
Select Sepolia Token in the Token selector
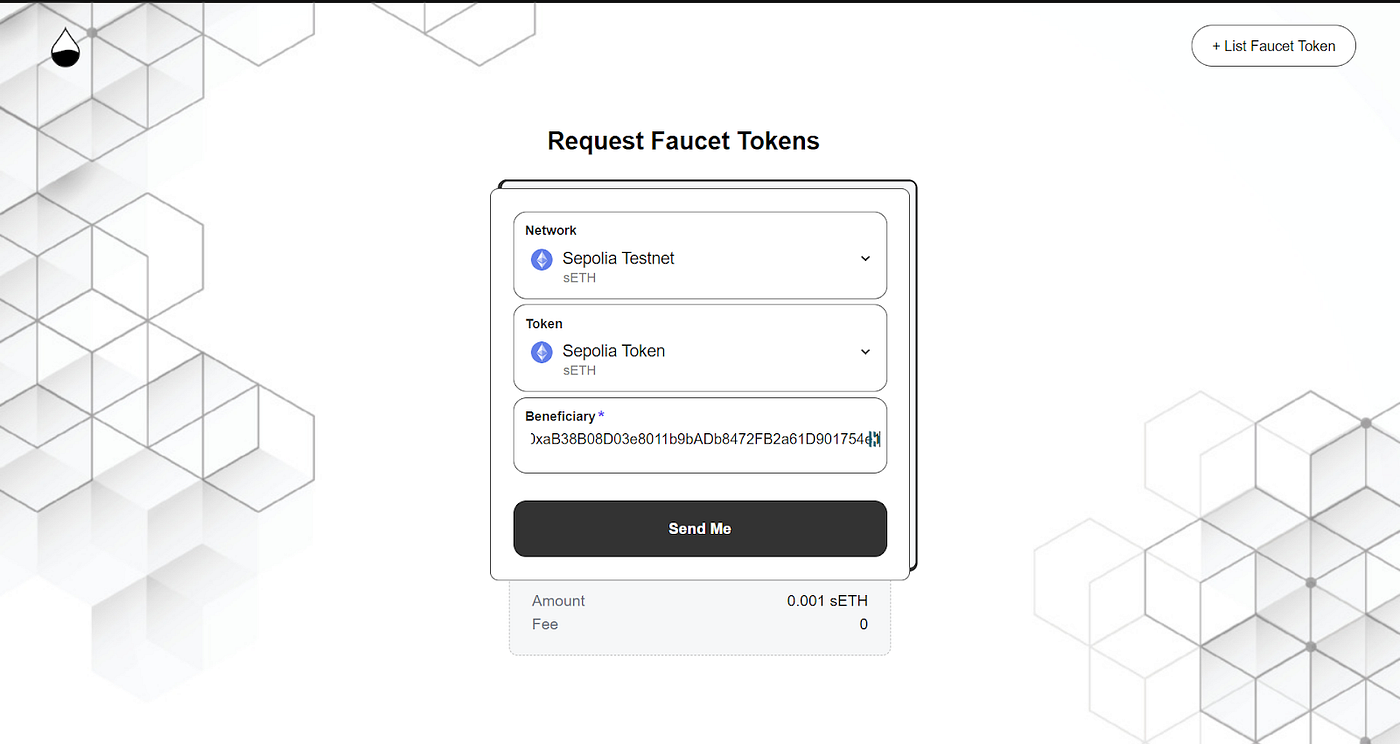tap(700, 349)
